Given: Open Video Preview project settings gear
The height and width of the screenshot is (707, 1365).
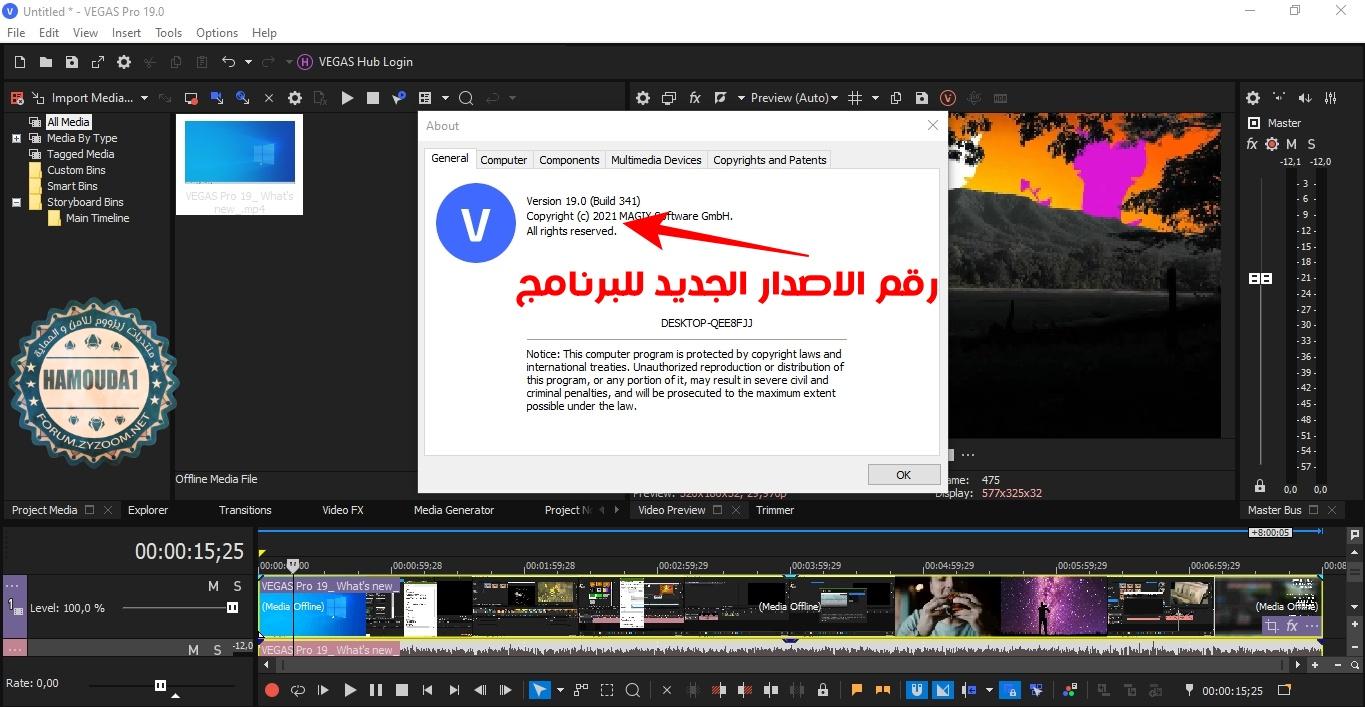Looking at the screenshot, I should [x=643, y=98].
